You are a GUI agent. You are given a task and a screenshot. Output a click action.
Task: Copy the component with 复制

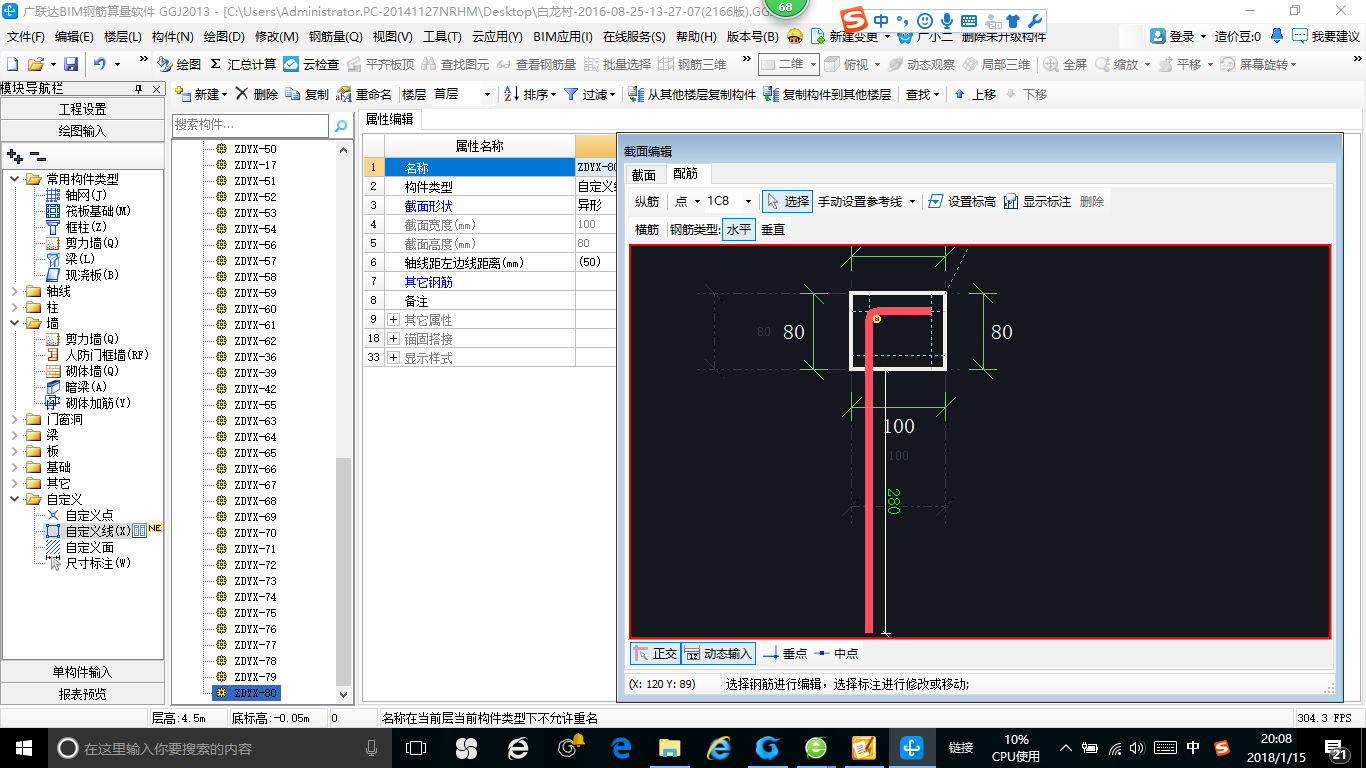coord(308,94)
